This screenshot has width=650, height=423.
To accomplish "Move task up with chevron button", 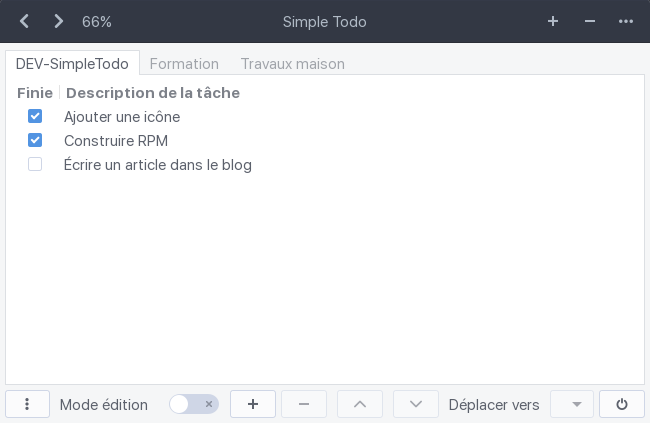I will pos(360,404).
